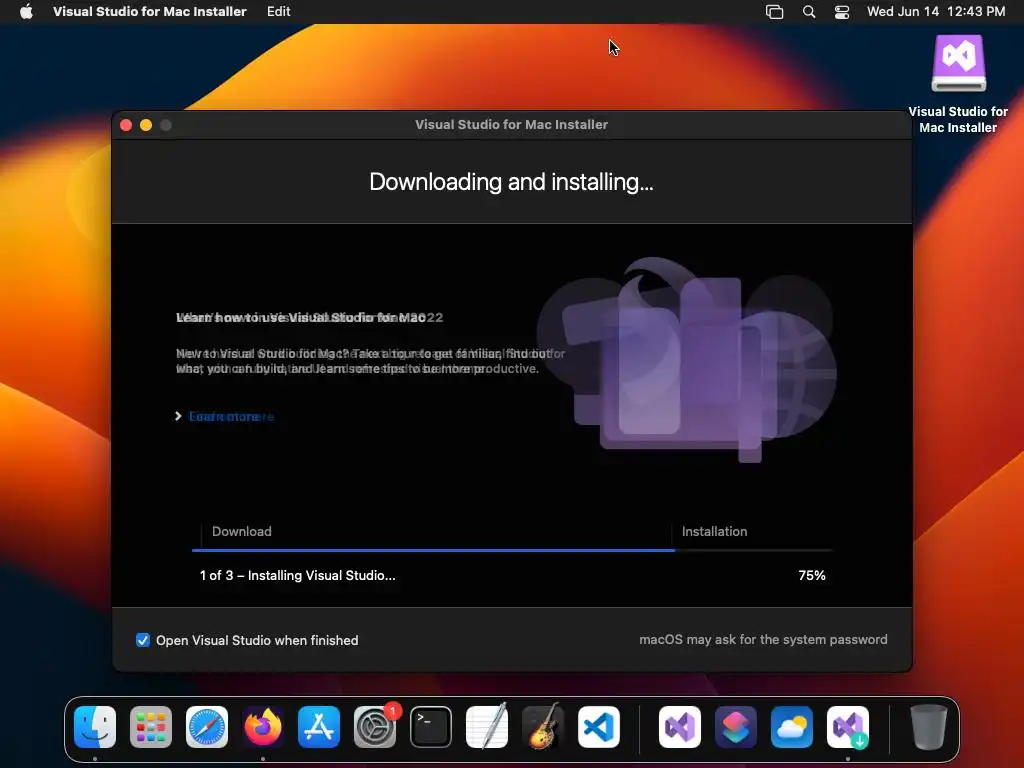
Task: Open System Settings with notification badge
Action: pos(375,727)
